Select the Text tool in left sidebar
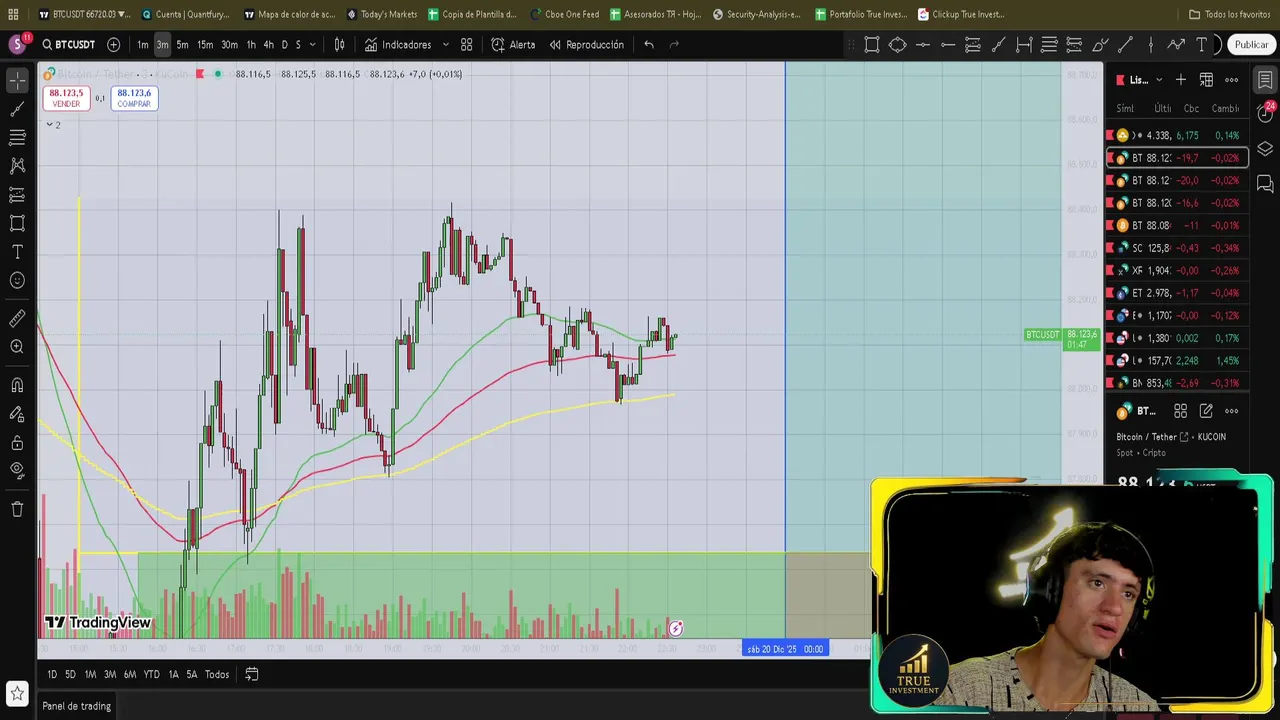Viewport: 1280px width, 720px height. [x=17, y=252]
